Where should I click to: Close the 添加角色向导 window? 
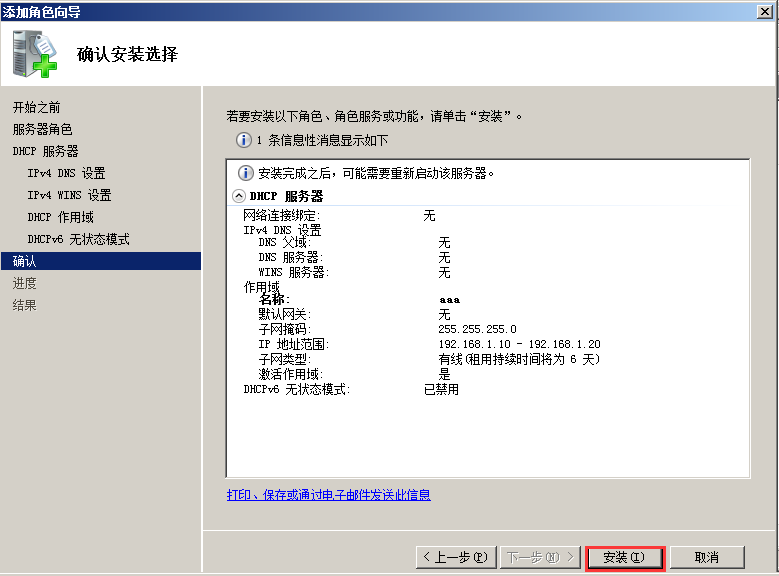coord(764,11)
